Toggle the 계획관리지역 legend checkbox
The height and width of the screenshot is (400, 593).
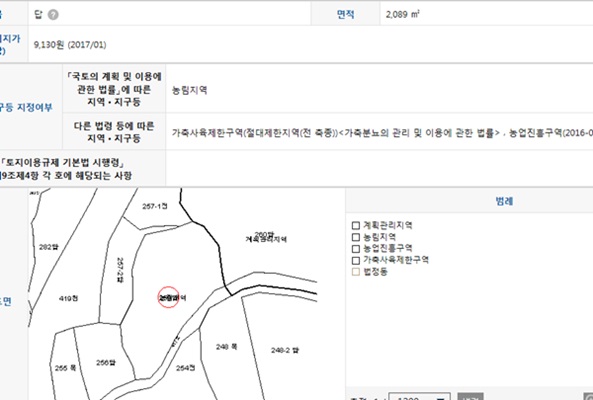coord(355,225)
